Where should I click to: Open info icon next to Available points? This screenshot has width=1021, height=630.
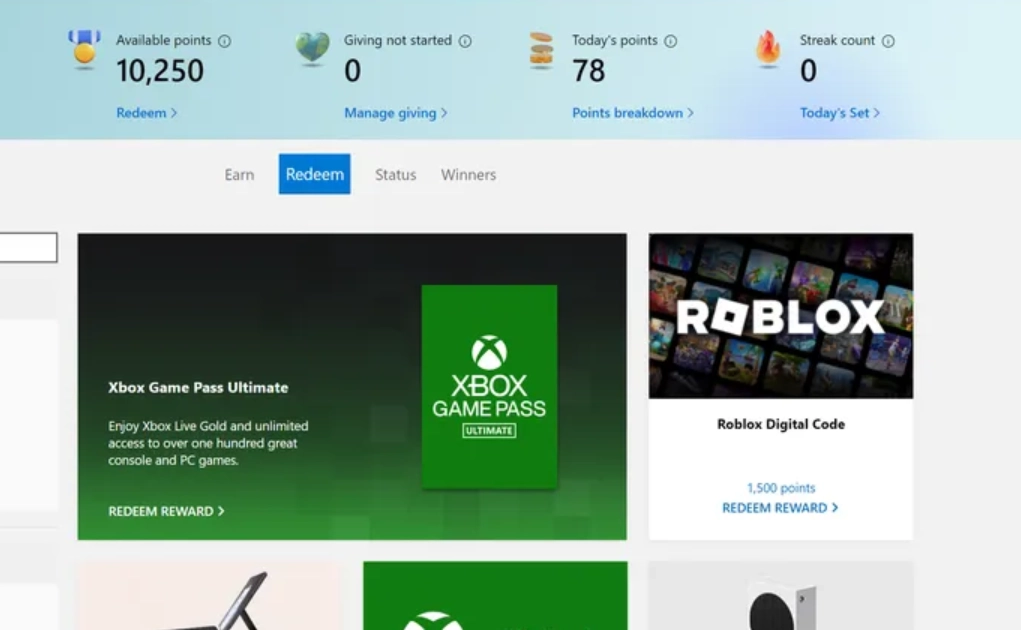(x=225, y=41)
